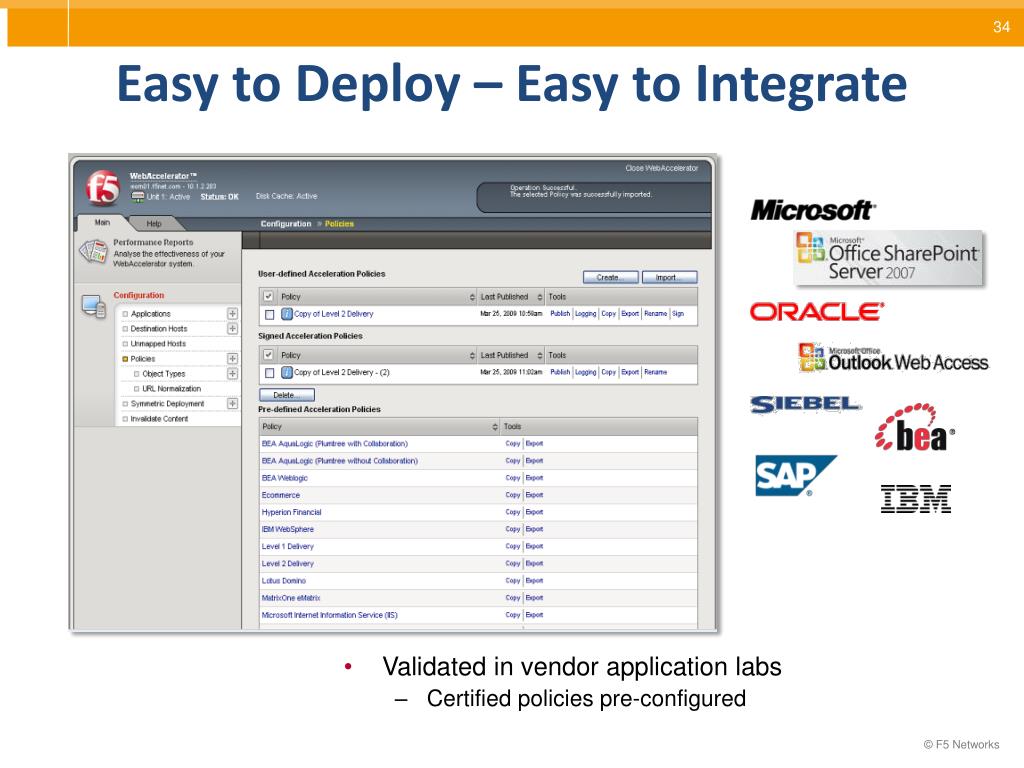Switch to the Main tab
The image size is (1024, 768).
coord(102,223)
